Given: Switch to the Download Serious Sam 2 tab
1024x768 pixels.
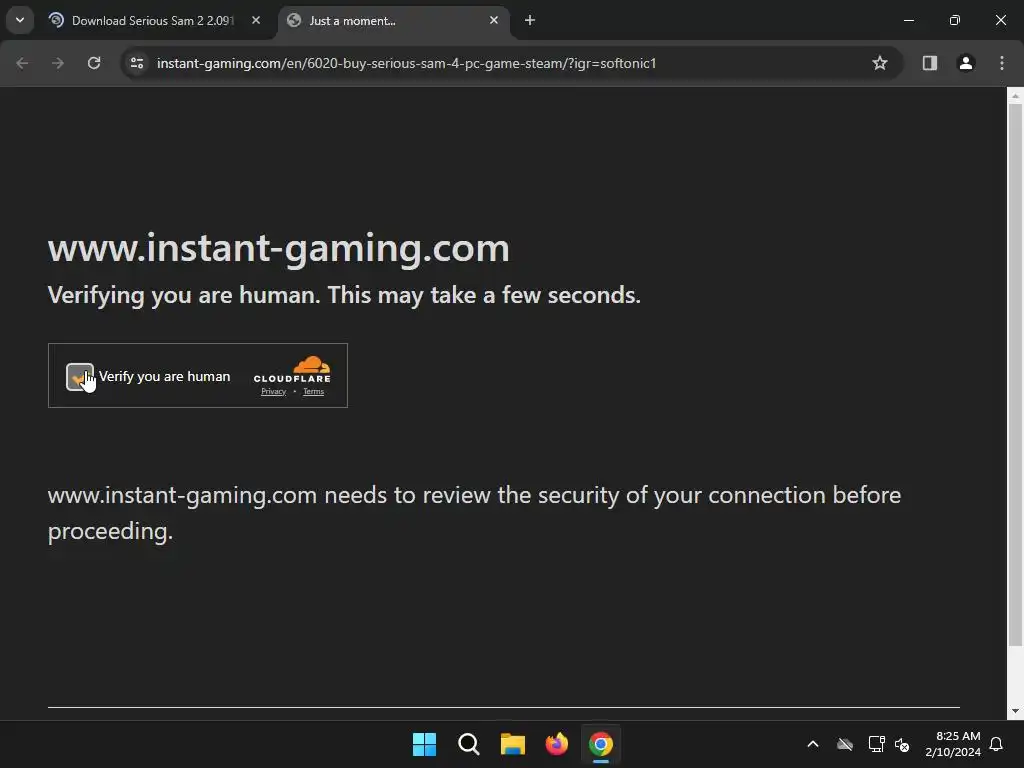Looking at the screenshot, I should click(152, 21).
